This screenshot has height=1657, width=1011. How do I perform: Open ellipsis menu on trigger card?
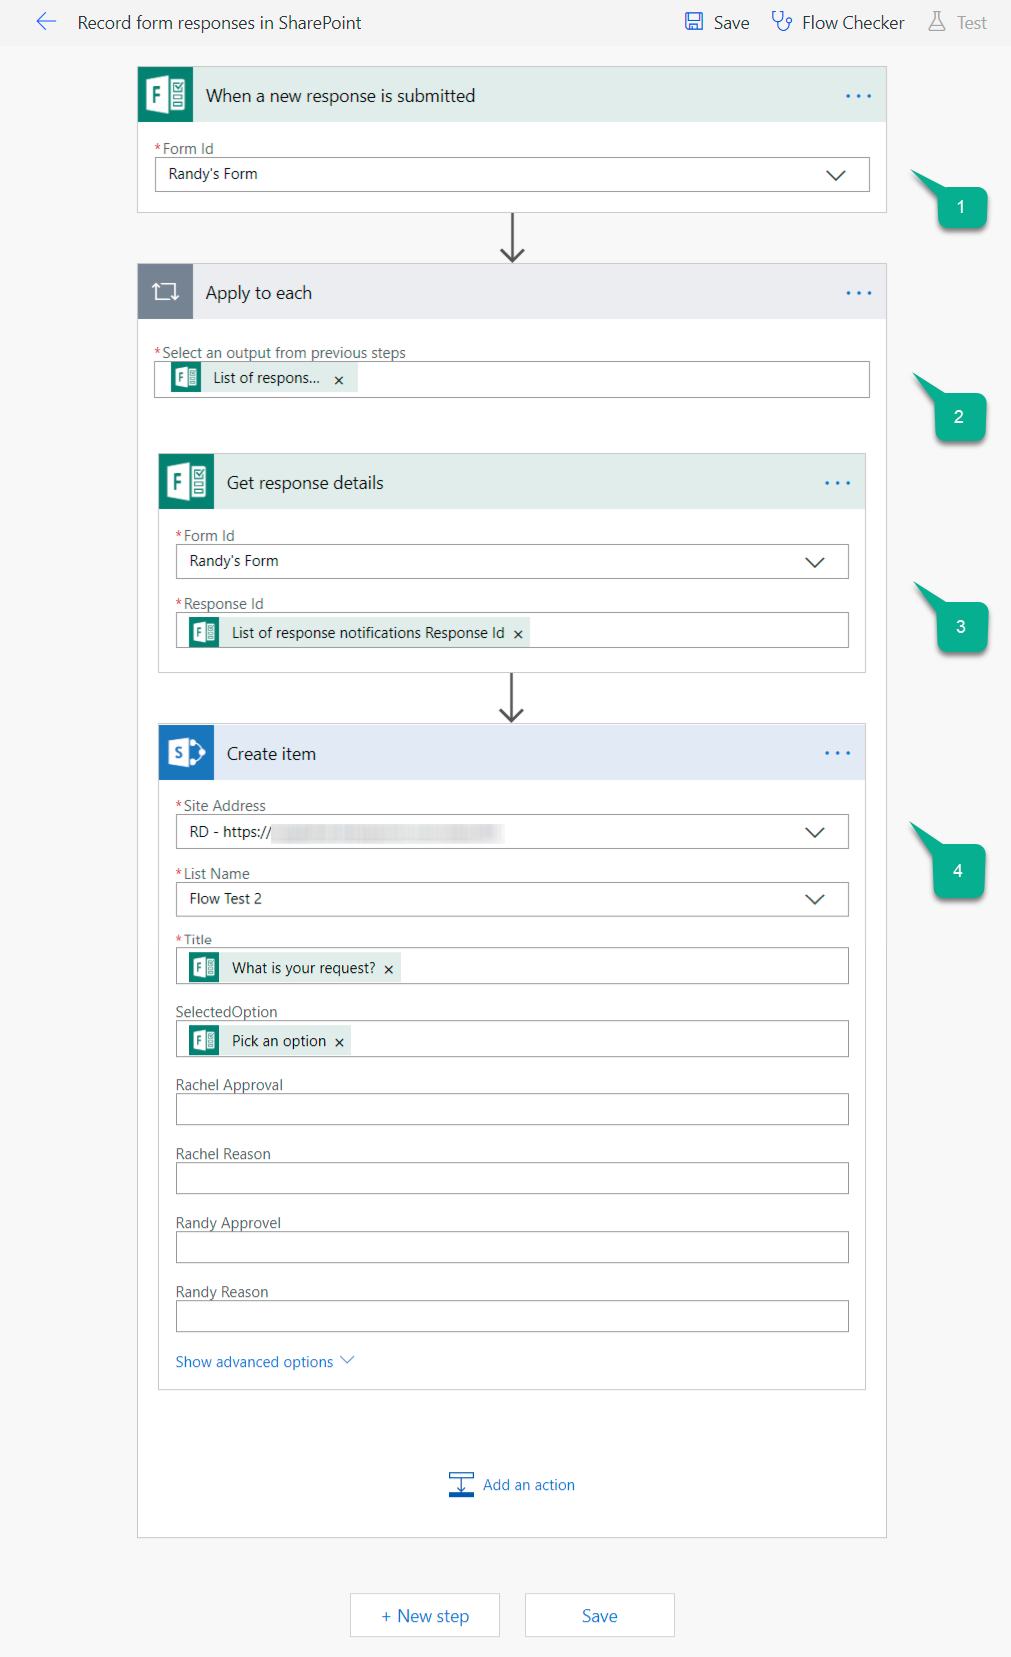(858, 96)
